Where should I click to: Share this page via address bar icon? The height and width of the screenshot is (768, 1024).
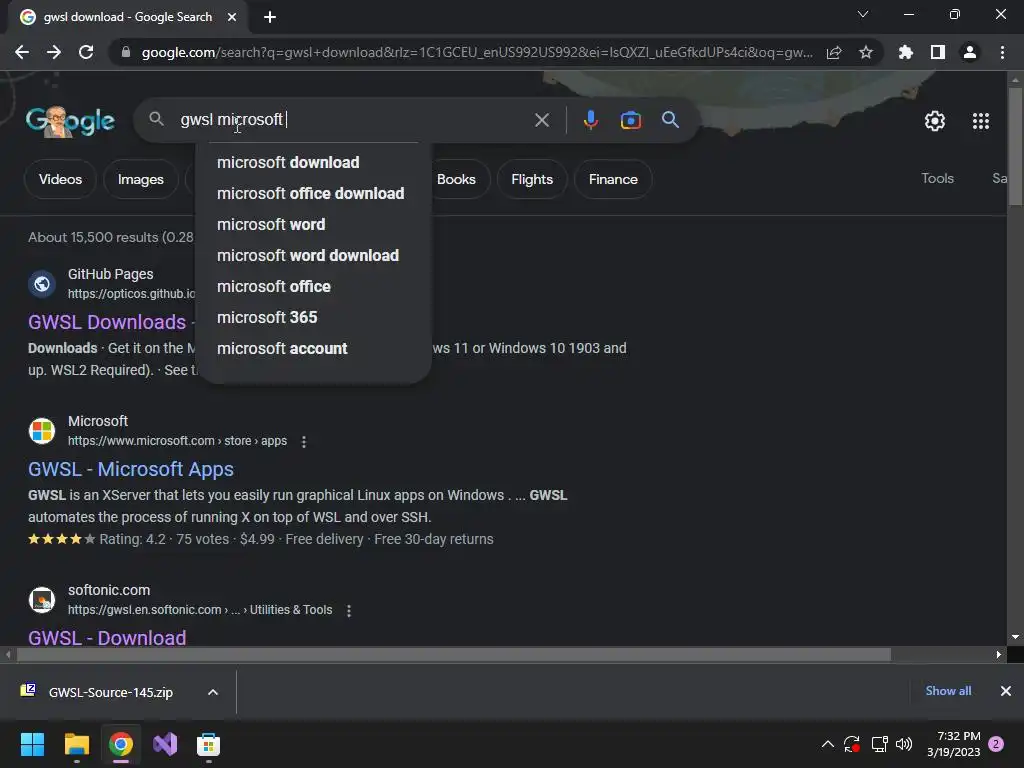(x=834, y=52)
